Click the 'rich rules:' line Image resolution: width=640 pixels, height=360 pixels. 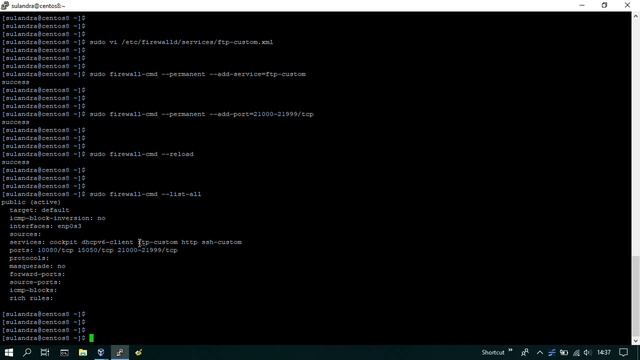click(x=31, y=298)
